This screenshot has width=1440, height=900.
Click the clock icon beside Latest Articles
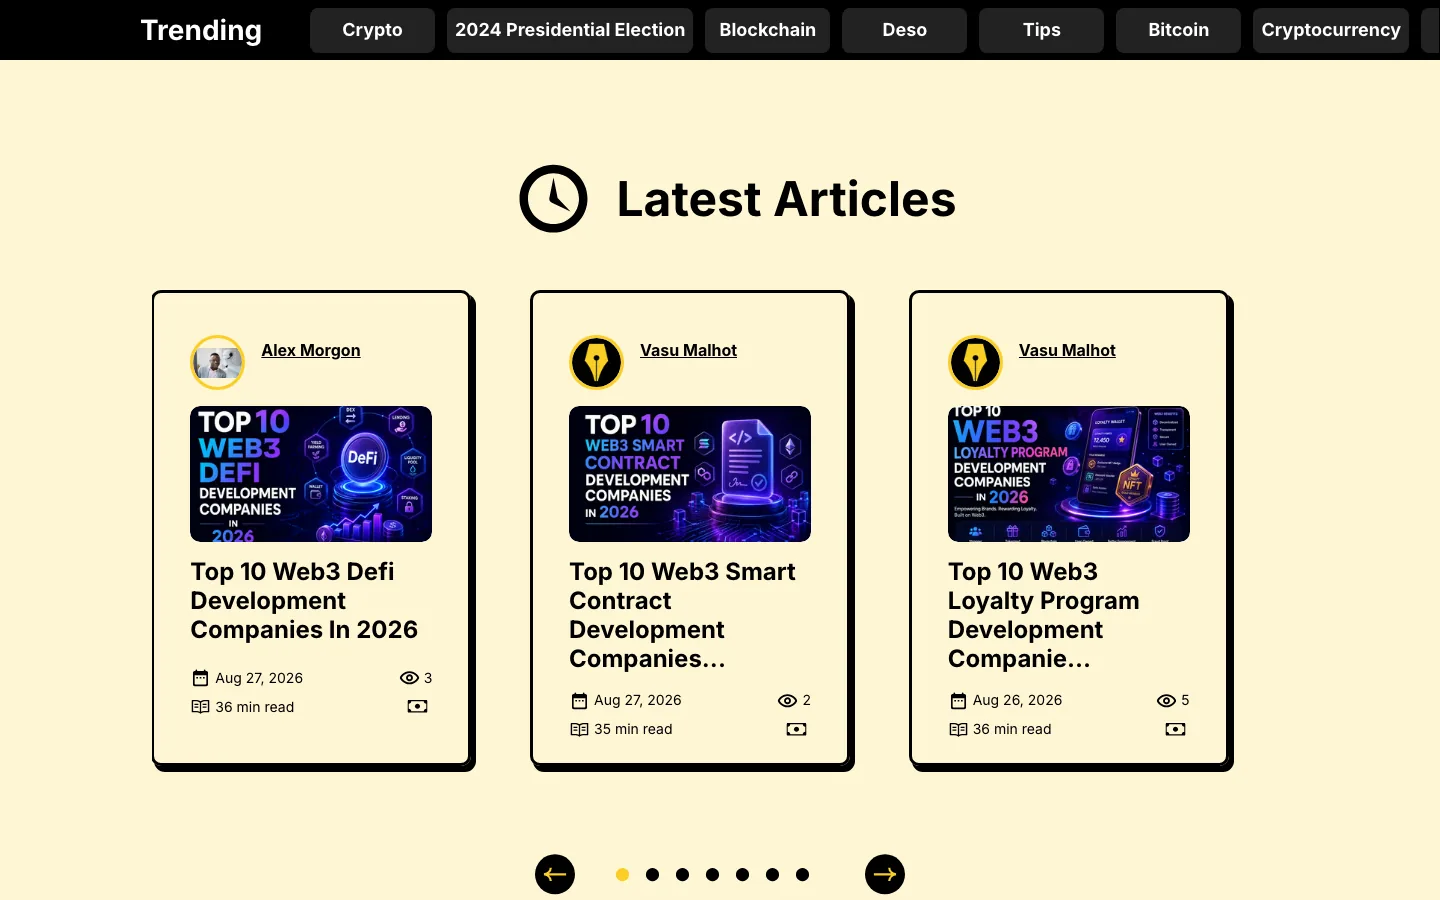pos(553,199)
